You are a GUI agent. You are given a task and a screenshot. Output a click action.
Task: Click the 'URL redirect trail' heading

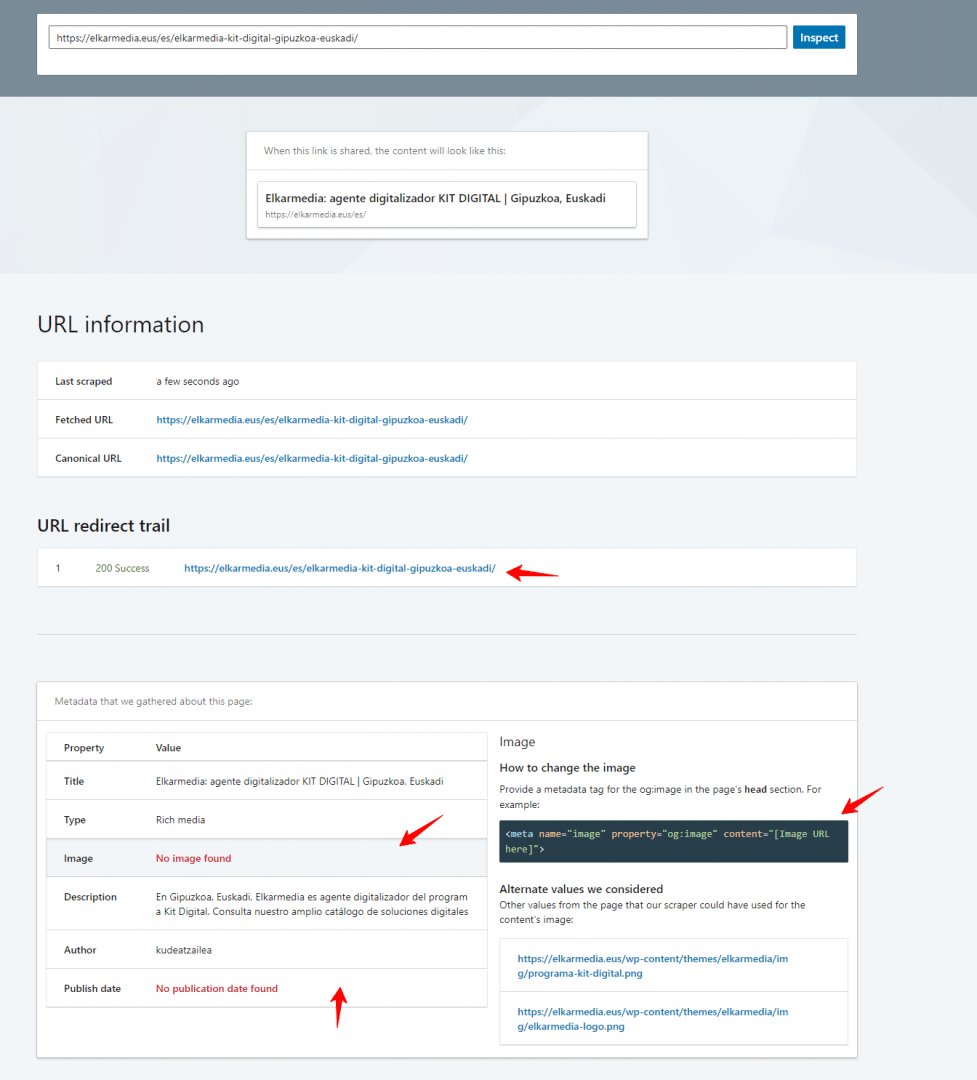coord(103,526)
